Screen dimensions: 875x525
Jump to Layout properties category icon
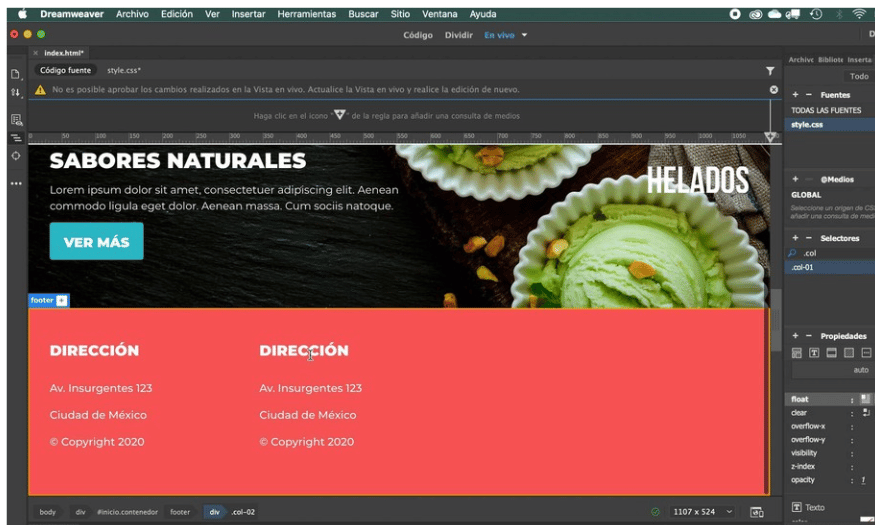[x=797, y=353]
